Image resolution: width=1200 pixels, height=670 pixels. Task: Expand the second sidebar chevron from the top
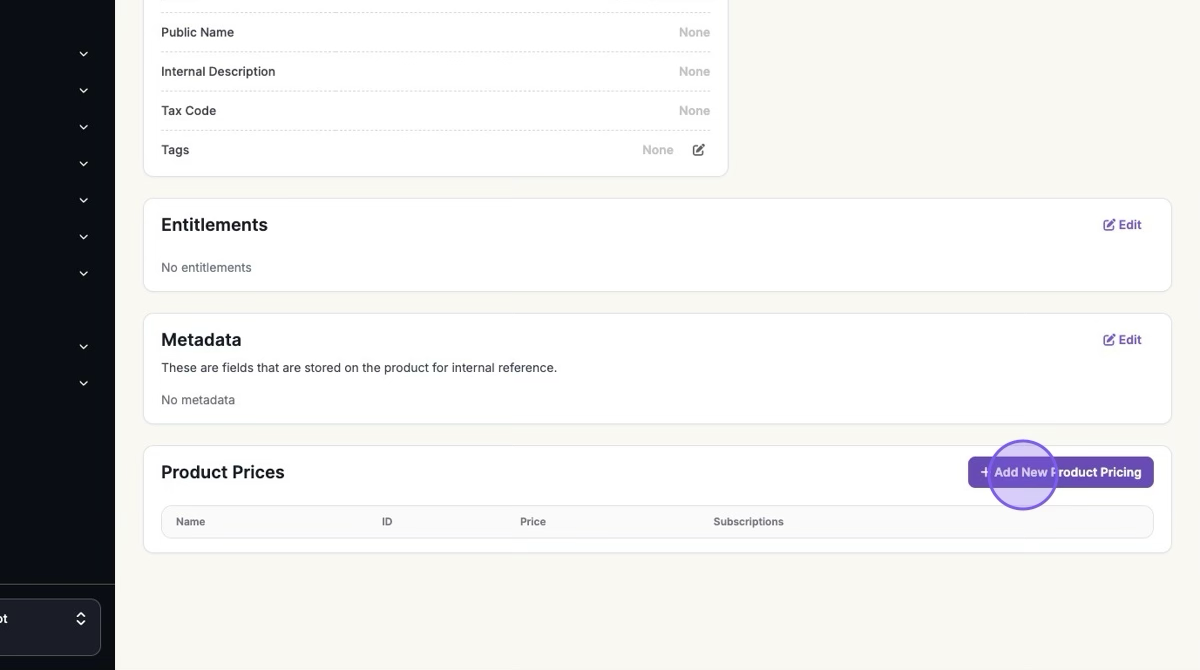[84, 91]
